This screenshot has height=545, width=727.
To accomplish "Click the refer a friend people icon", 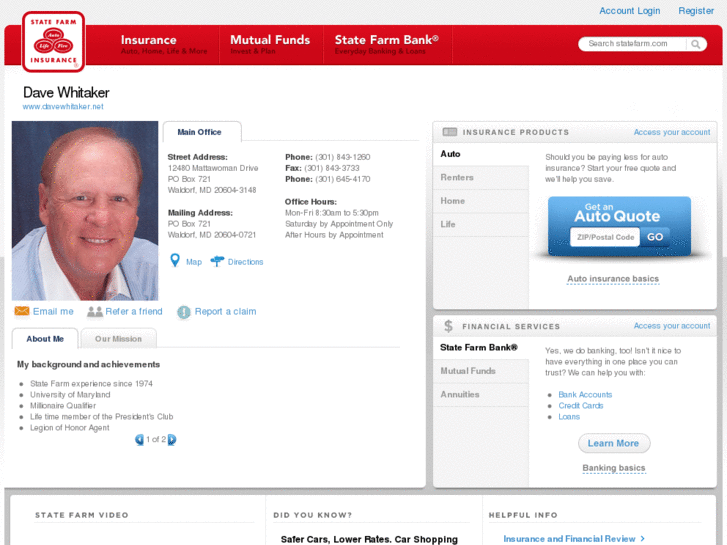I will click(x=95, y=312).
